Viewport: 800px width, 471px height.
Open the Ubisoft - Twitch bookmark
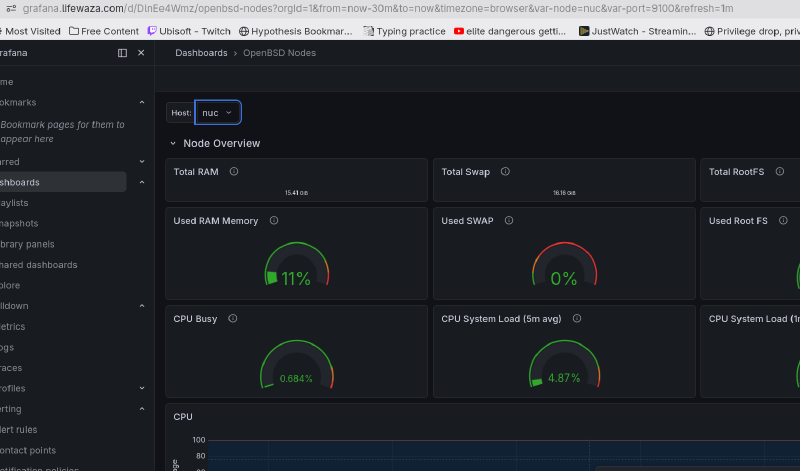(189, 31)
